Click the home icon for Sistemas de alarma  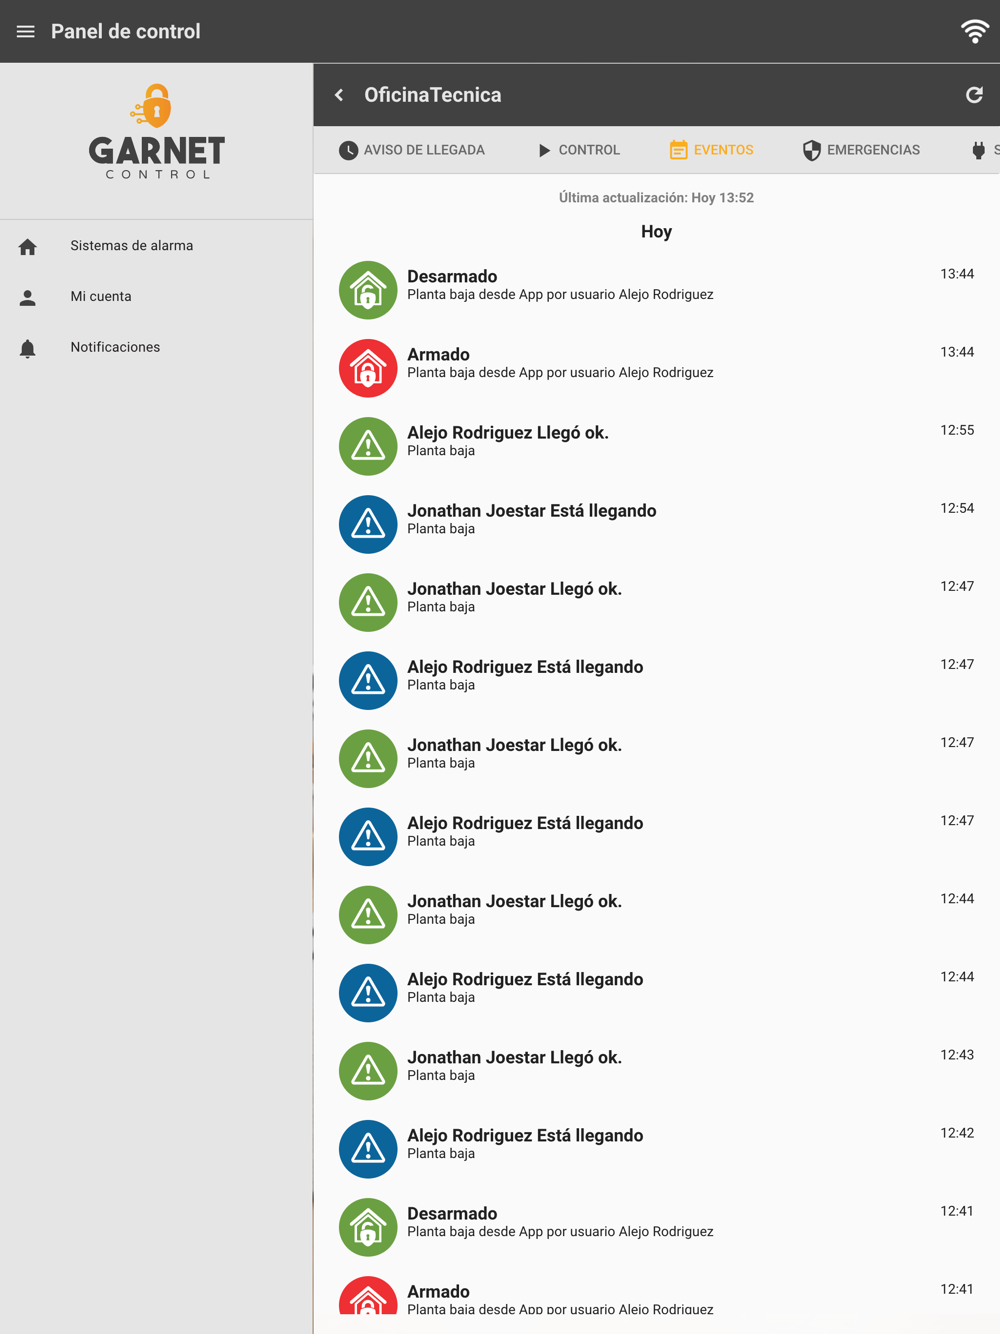pyautogui.click(x=28, y=246)
